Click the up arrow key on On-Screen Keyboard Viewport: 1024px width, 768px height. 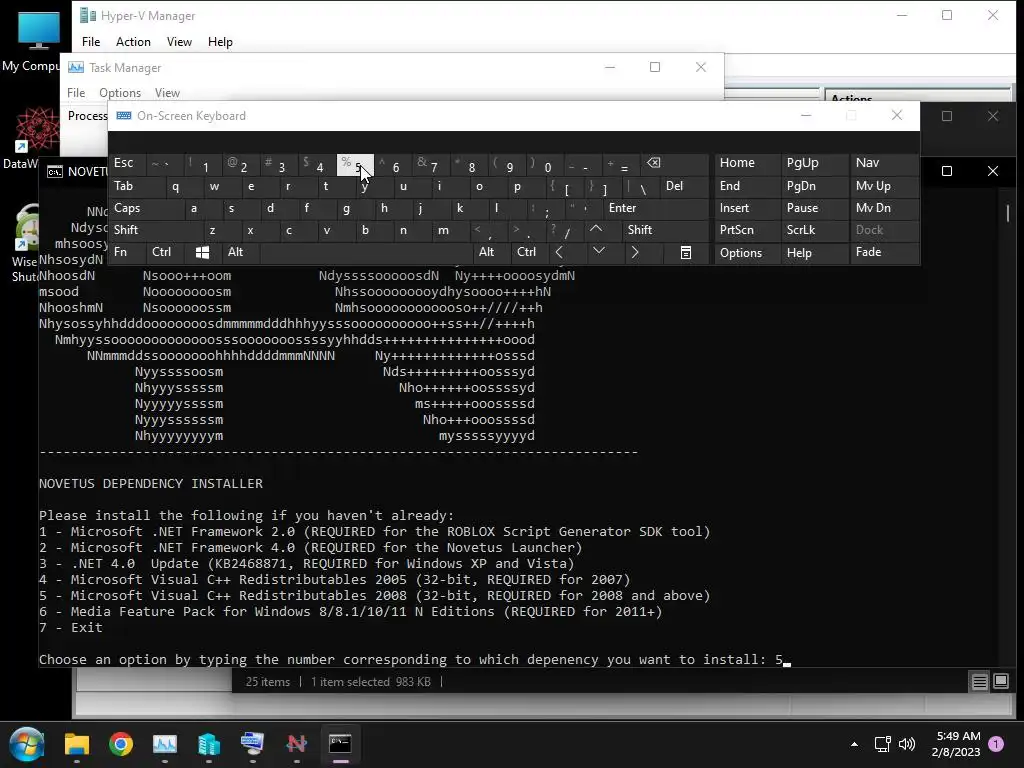click(x=596, y=230)
